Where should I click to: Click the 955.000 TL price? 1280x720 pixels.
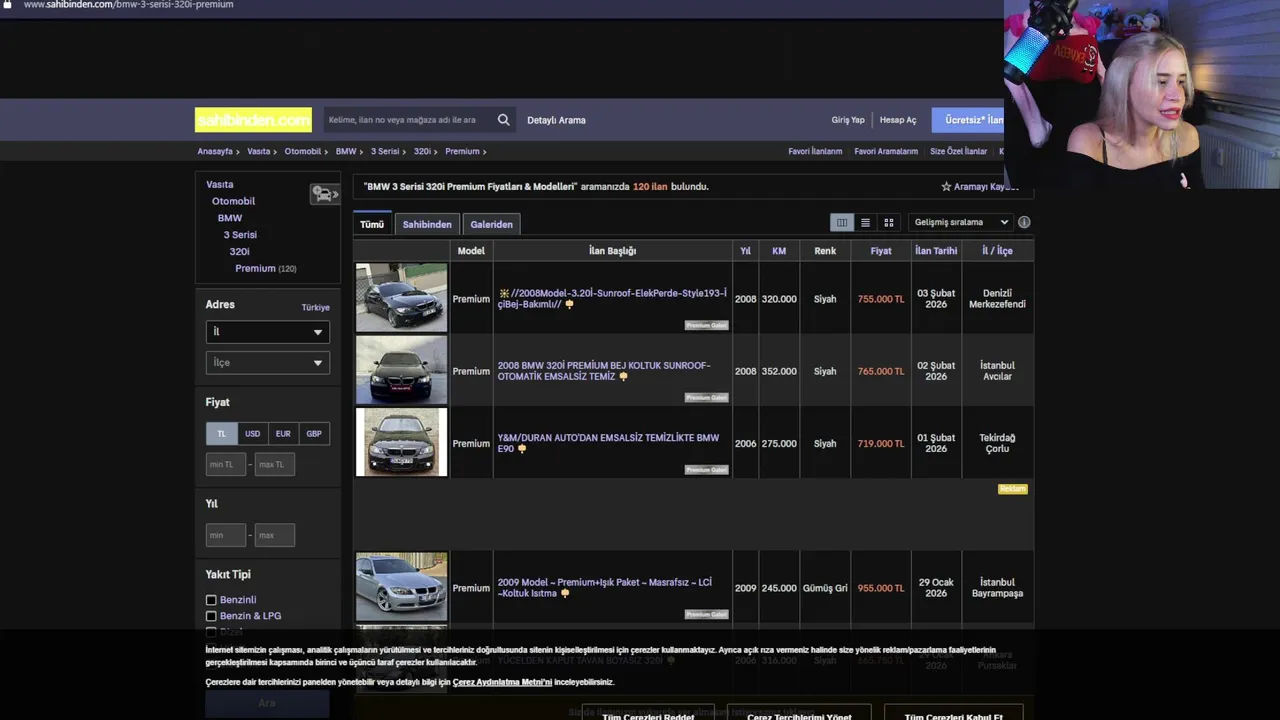click(880, 588)
